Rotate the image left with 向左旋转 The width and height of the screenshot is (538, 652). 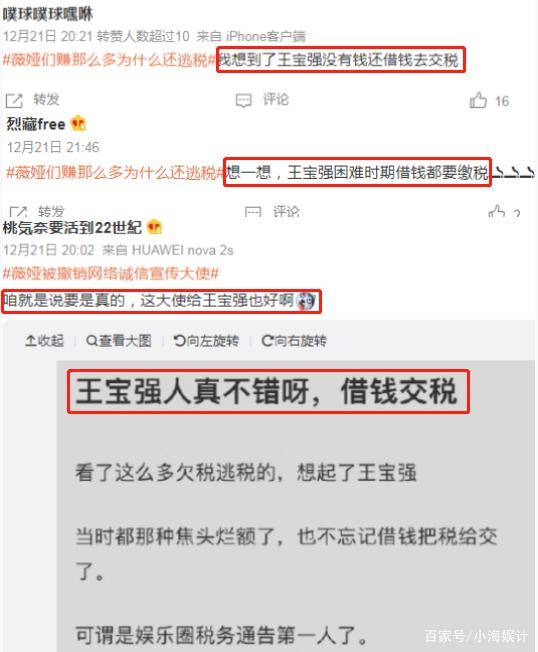point(206,341)
